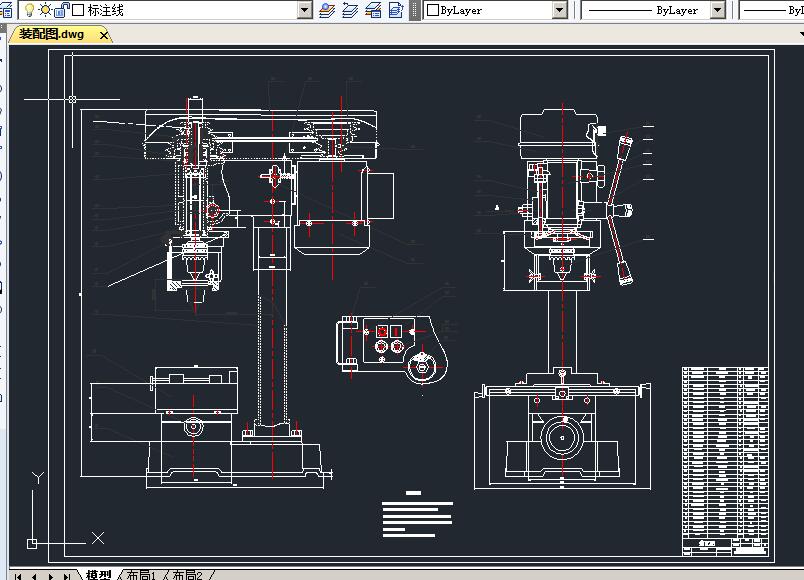Expand the 标注线 layer dropdown list
Screen dimensions: 804x580
305,10
